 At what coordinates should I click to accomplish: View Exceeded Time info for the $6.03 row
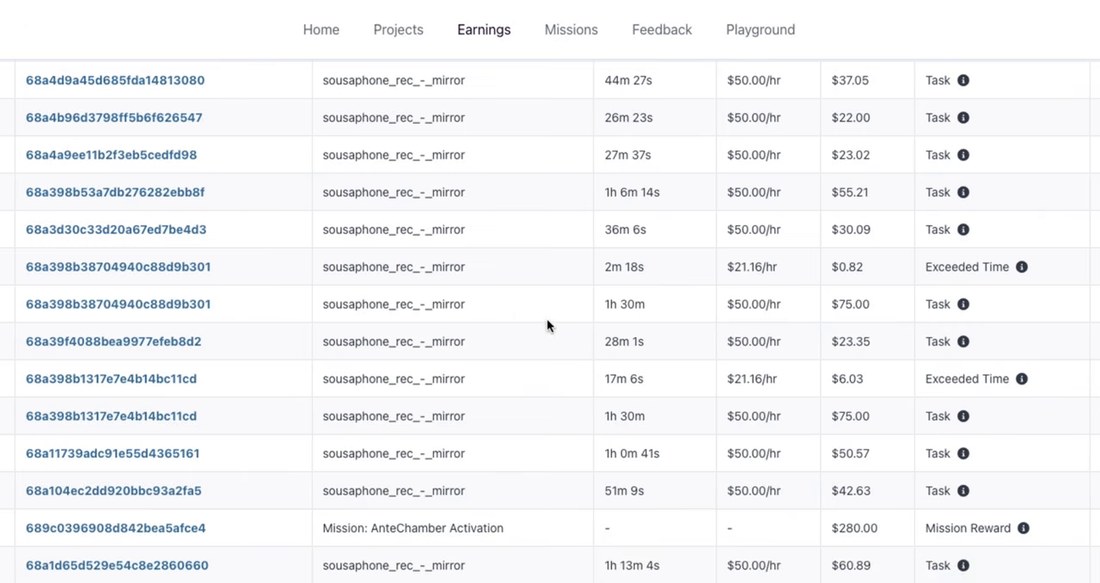click(x=1021, y=379)
